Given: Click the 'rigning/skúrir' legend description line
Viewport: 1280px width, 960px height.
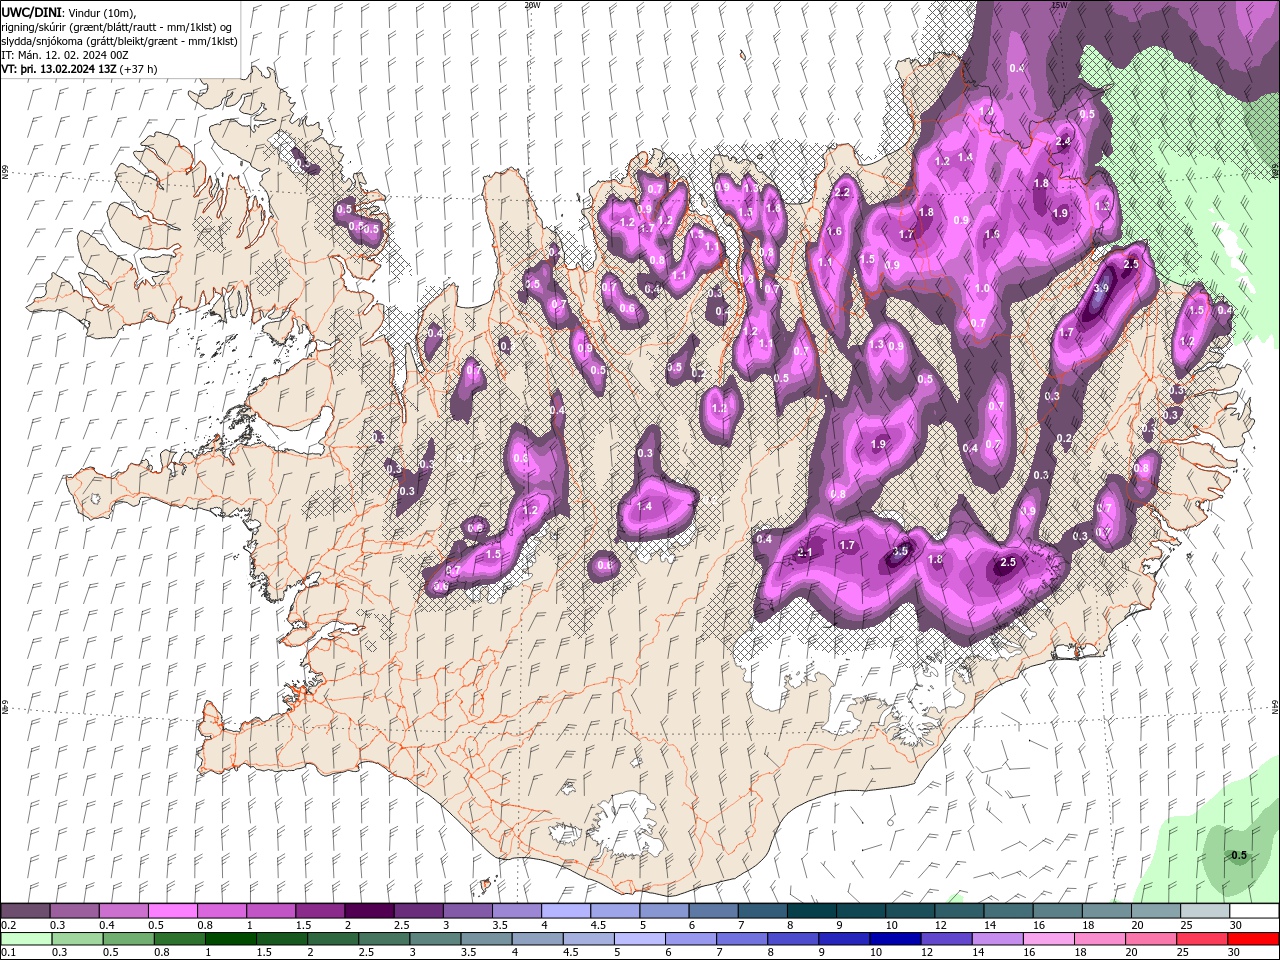Looking at the screenshot, I should click(x=117, y=26).
